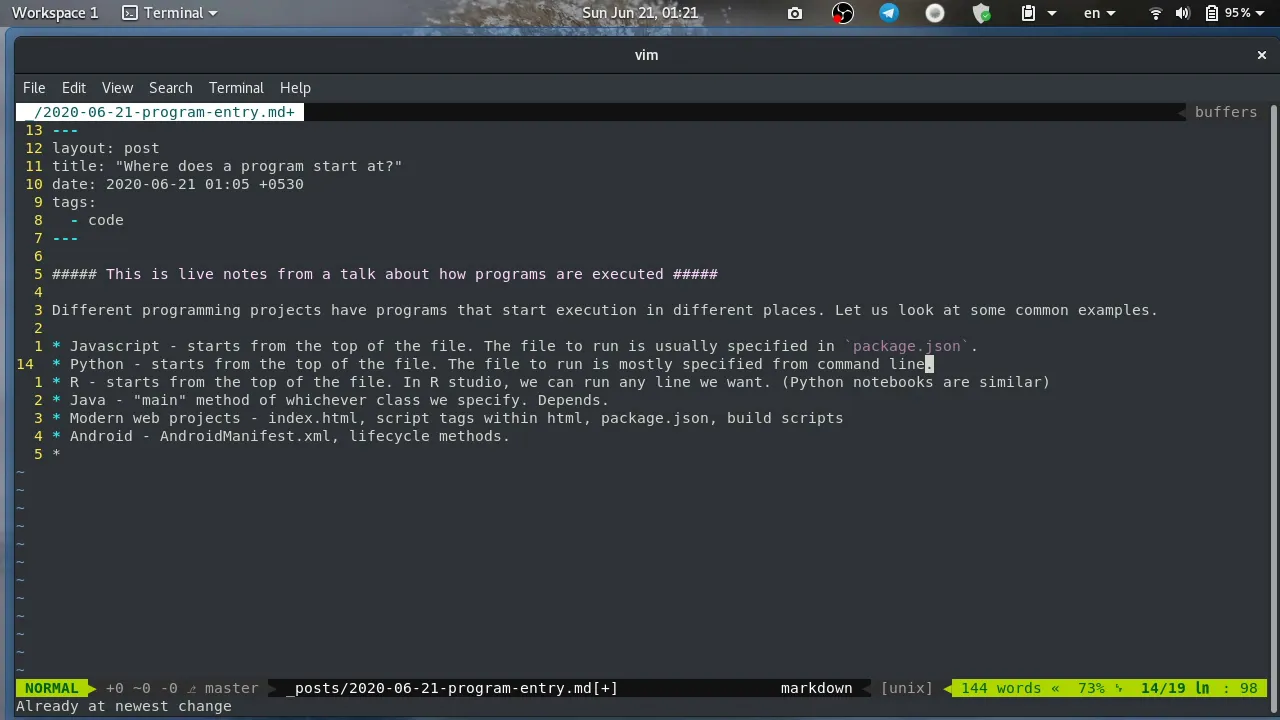Click the '* Javascript' bullet line
Image resolution: width=1280 pixels, height=720 pixels.
(515, 346)
